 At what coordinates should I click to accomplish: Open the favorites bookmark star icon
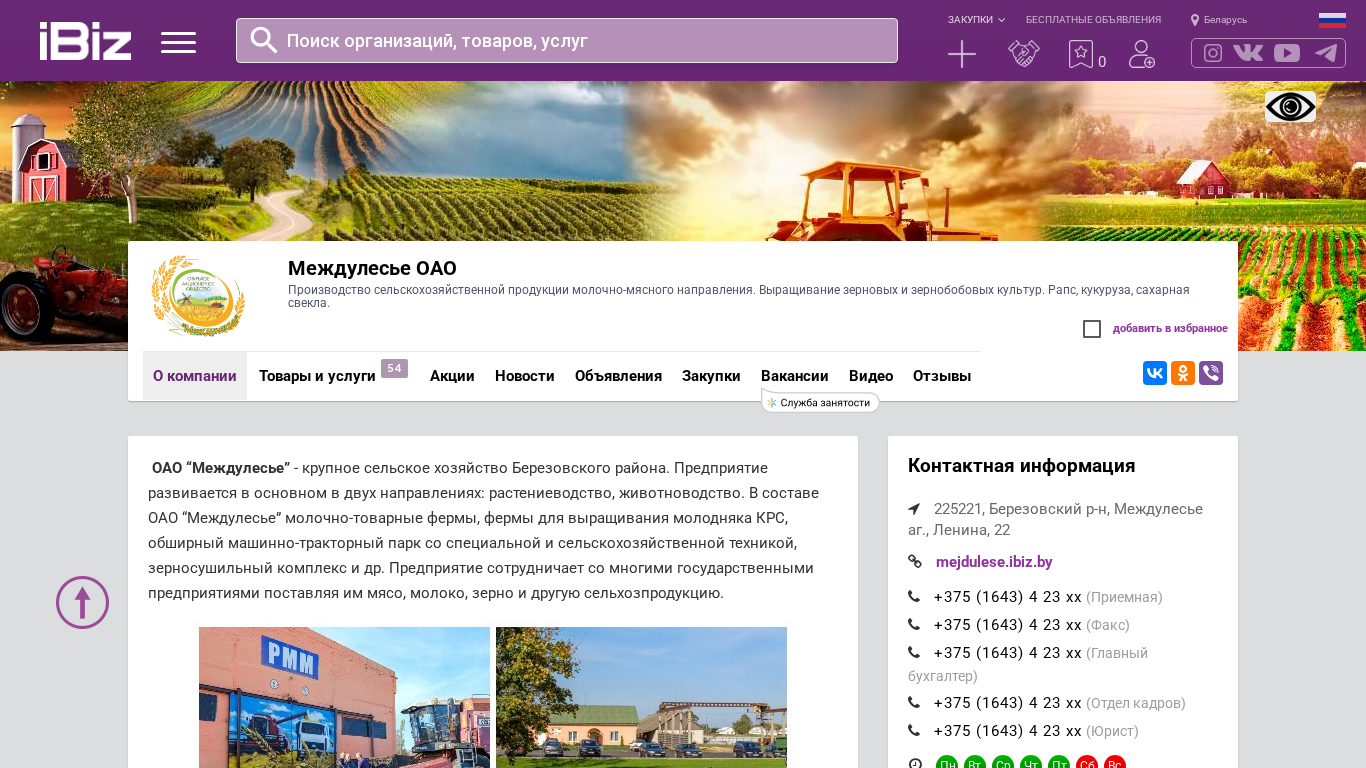[x=1081, y=54]
